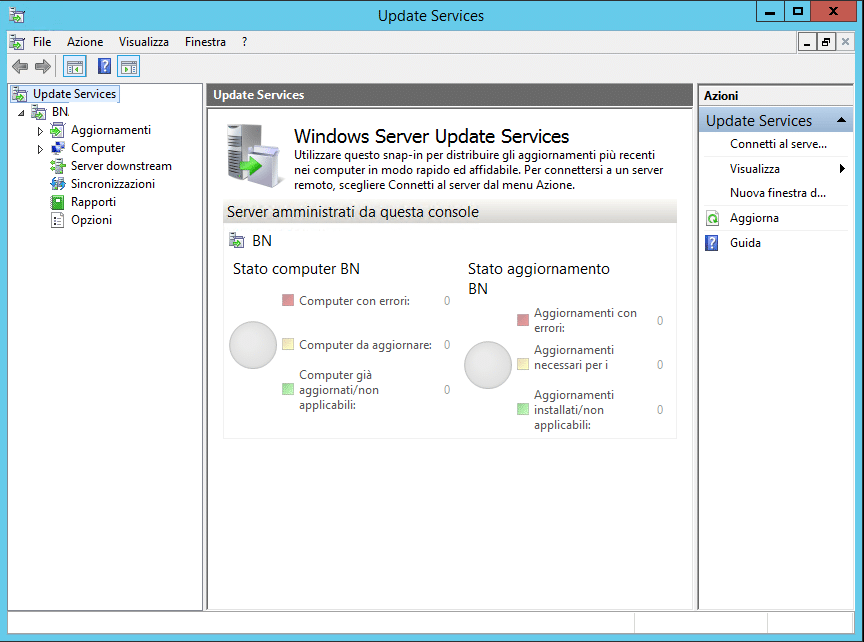Click the green Computer già aggiornati swatch
The width and height of the screenshot is (864, 642).
click(288, 389)
